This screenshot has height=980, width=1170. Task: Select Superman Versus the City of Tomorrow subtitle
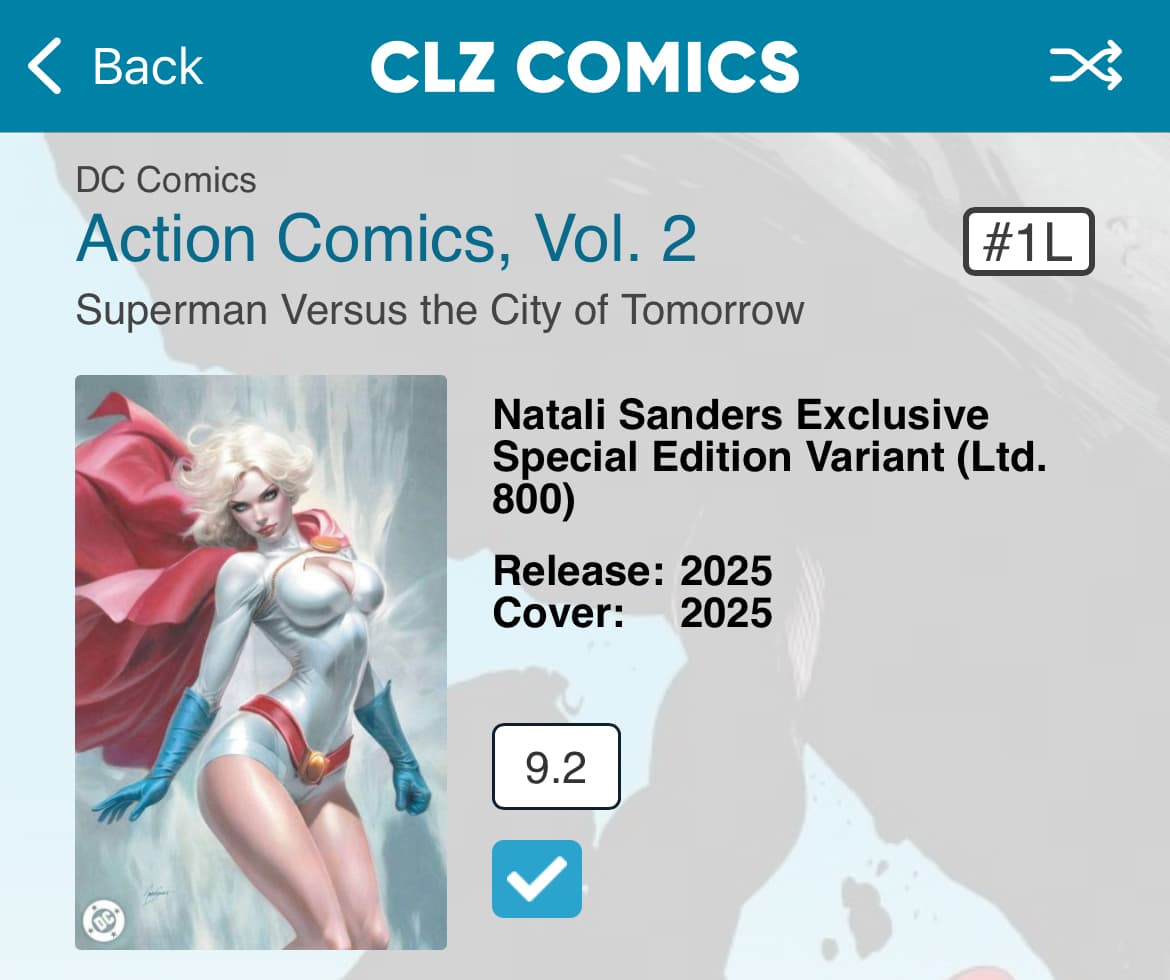(440, 310)
